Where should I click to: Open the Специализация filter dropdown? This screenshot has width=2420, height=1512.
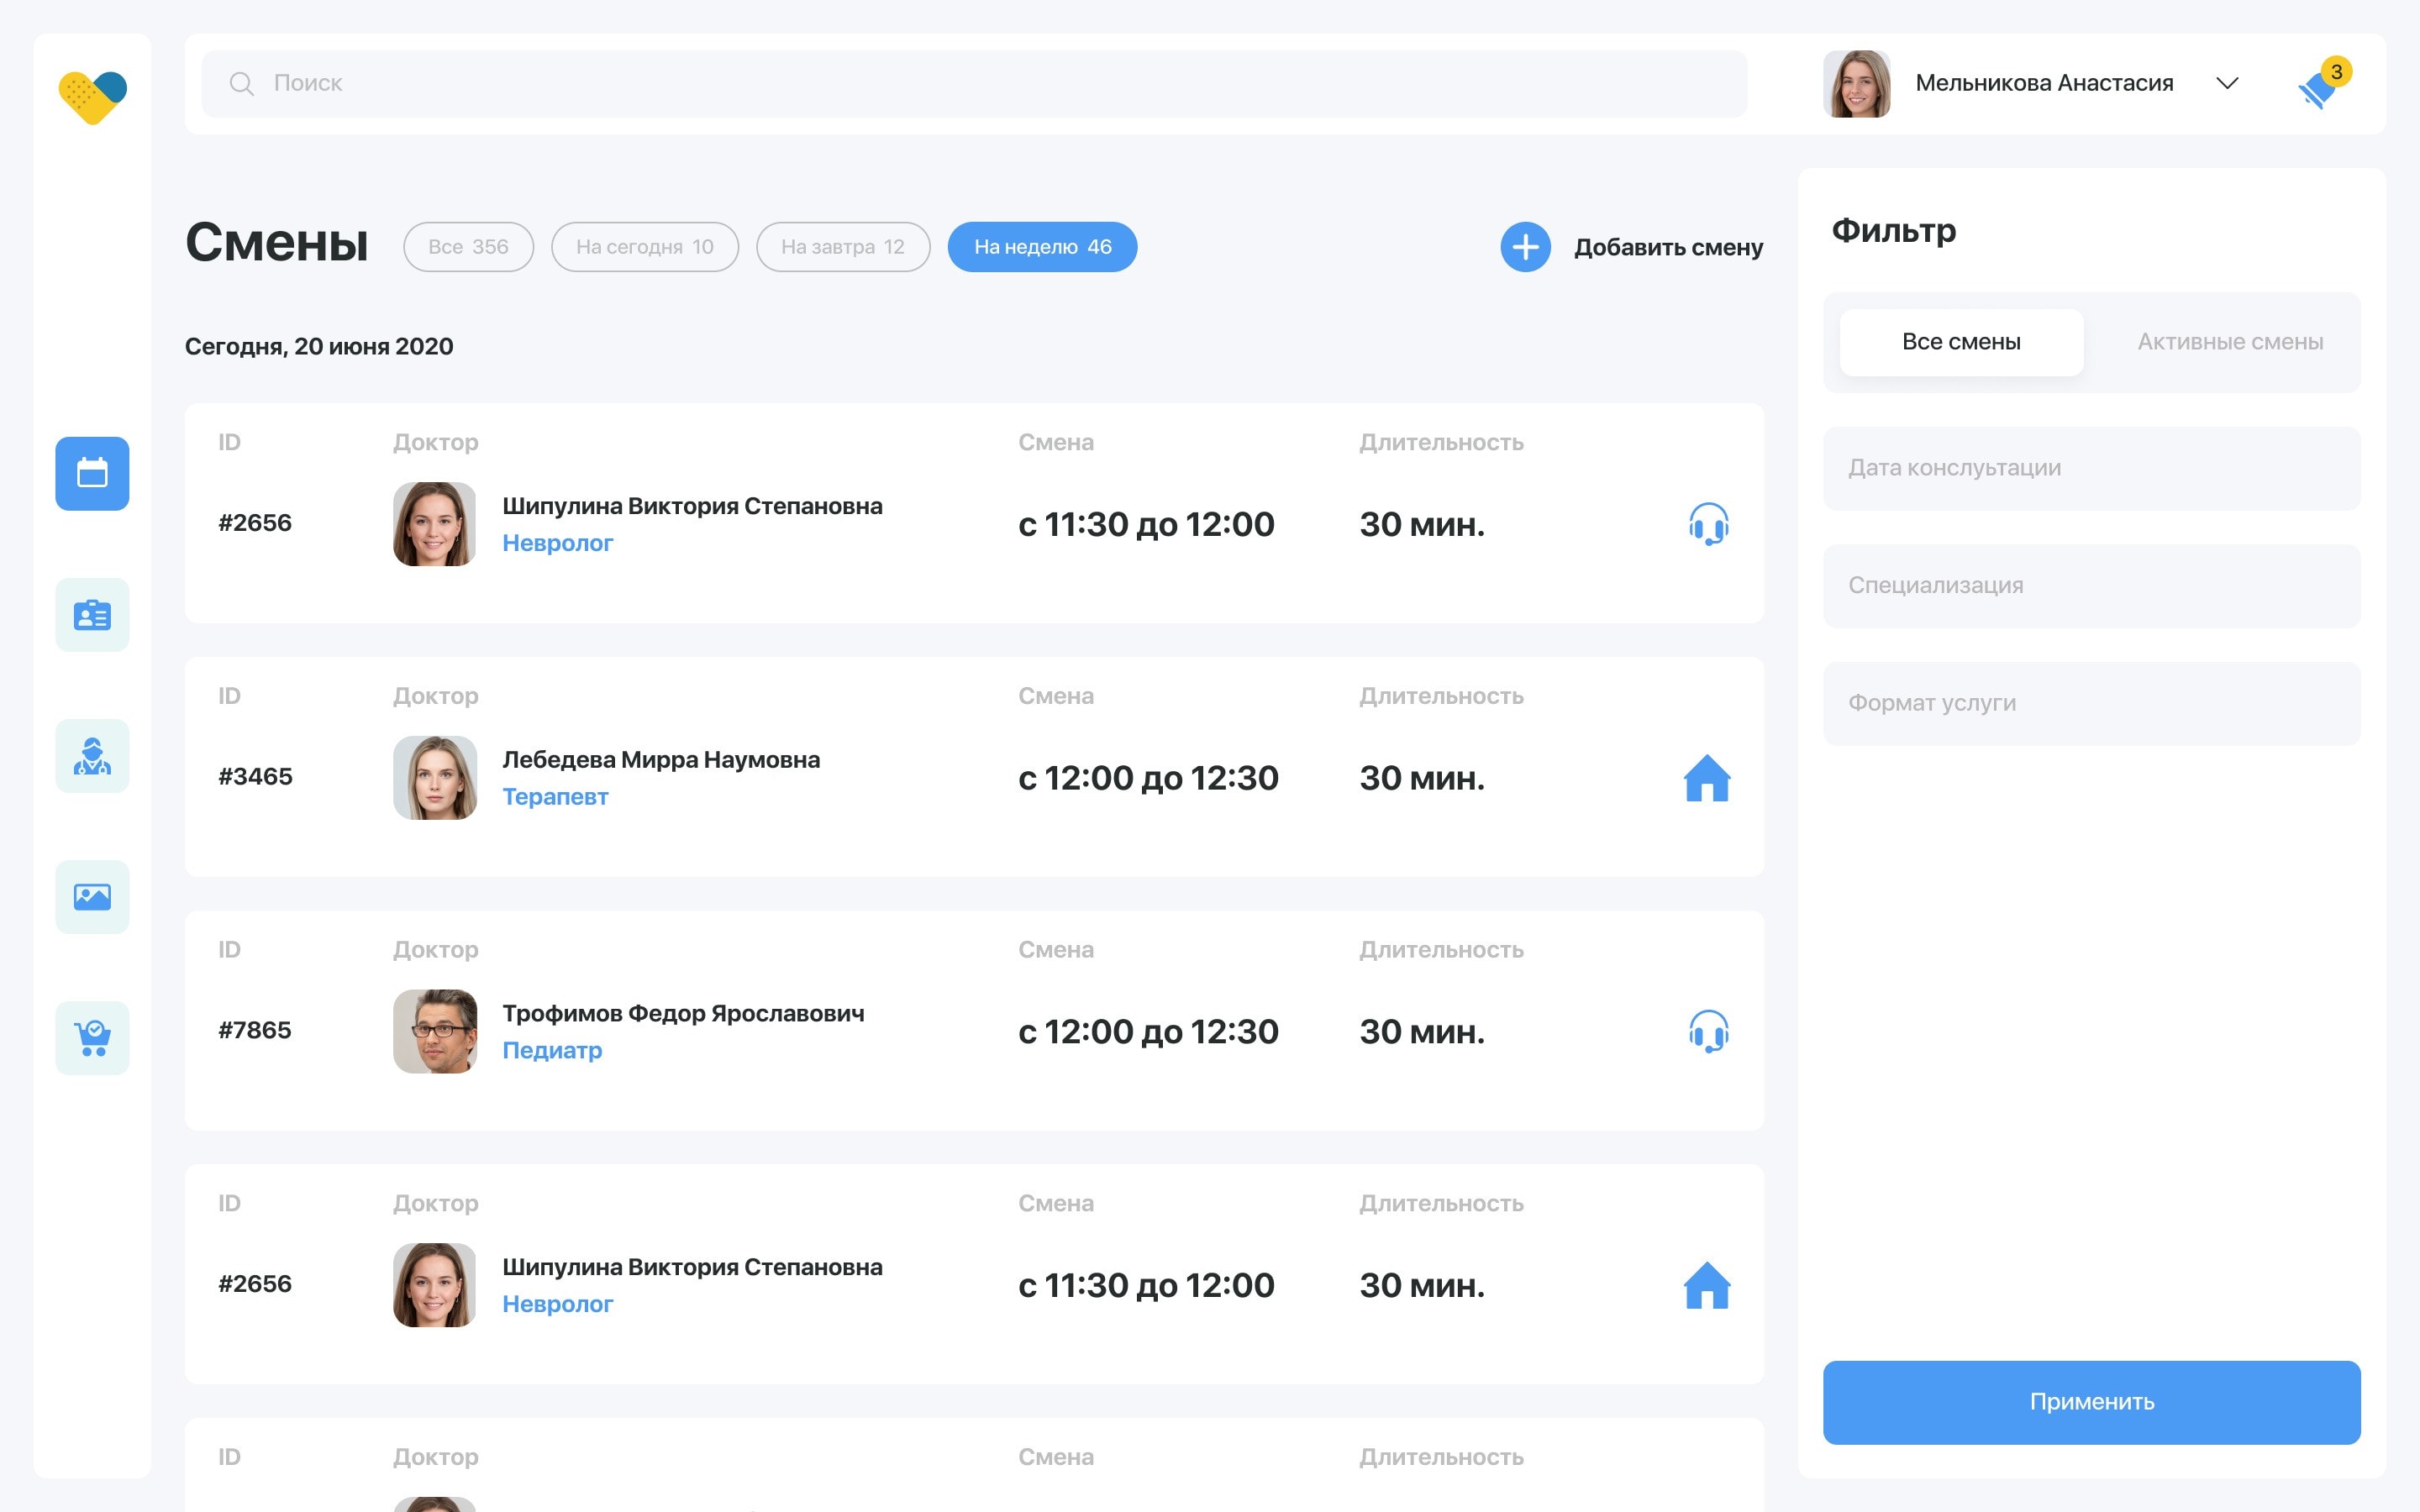[2091, 585]
